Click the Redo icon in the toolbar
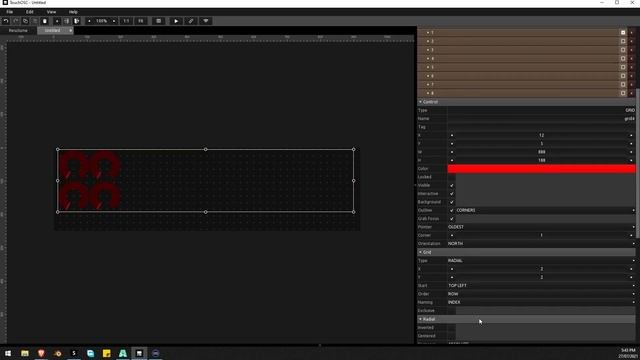Screen dimensions: 640x360 [16, 21]
